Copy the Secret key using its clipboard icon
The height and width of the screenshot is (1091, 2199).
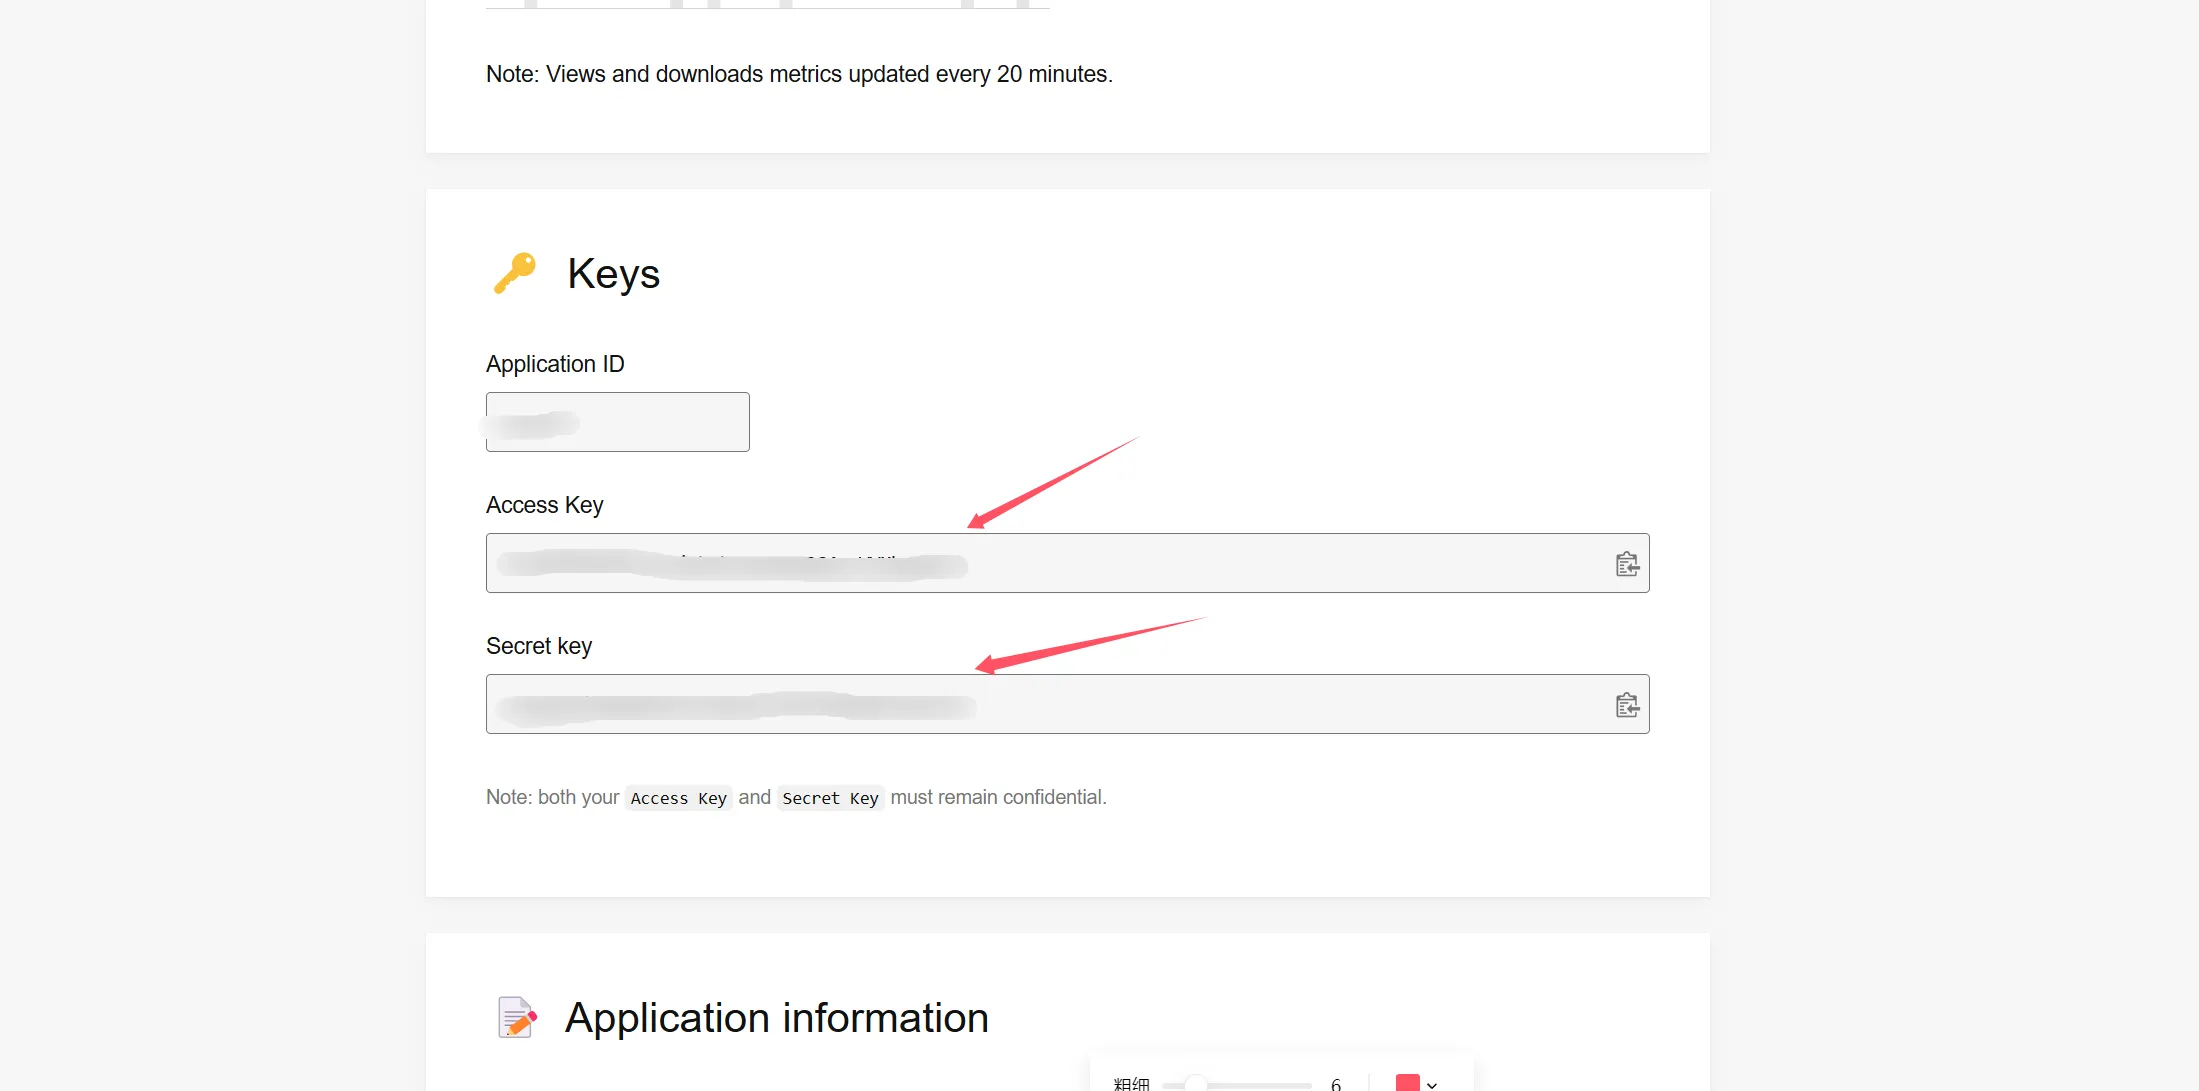(x=1627, y=705)
